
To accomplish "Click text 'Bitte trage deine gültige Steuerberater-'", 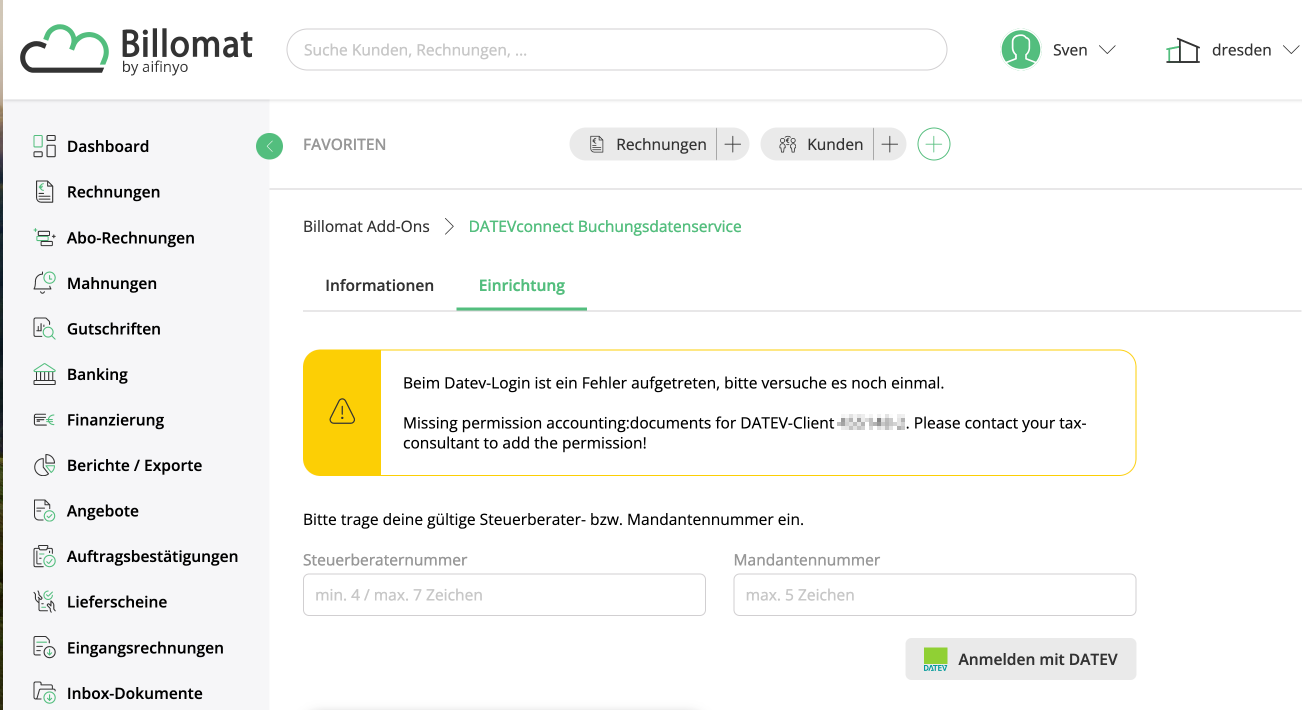I will click(x=444, y=520).
